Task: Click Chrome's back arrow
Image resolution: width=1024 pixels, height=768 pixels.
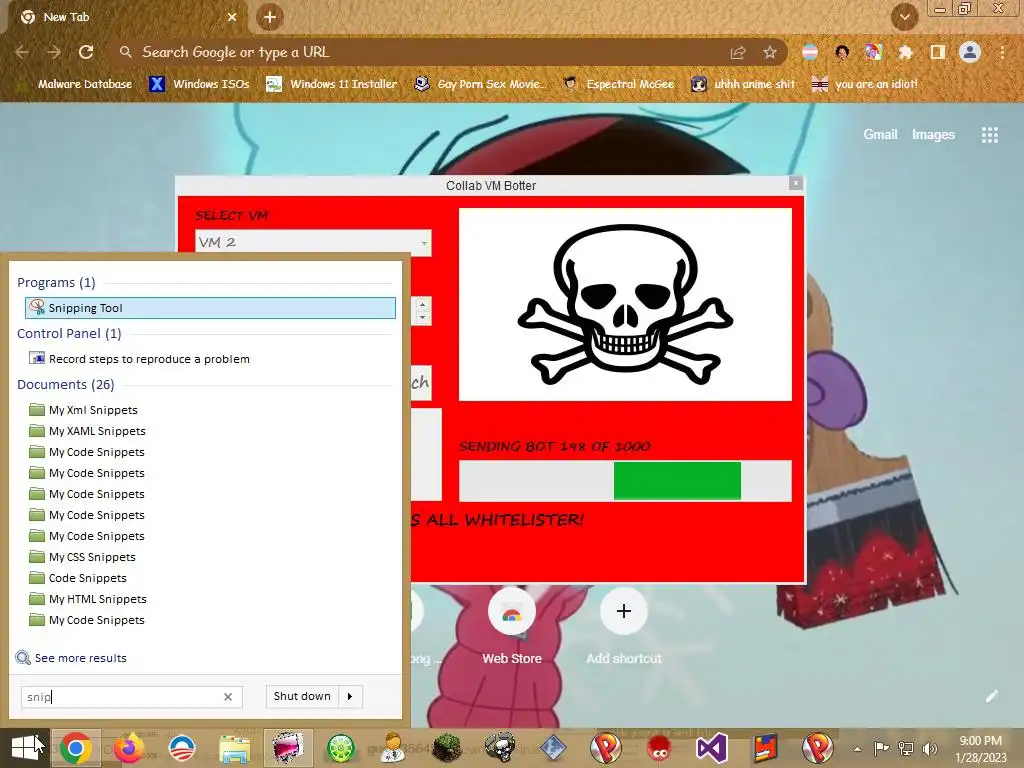Action: click(22, 52)
